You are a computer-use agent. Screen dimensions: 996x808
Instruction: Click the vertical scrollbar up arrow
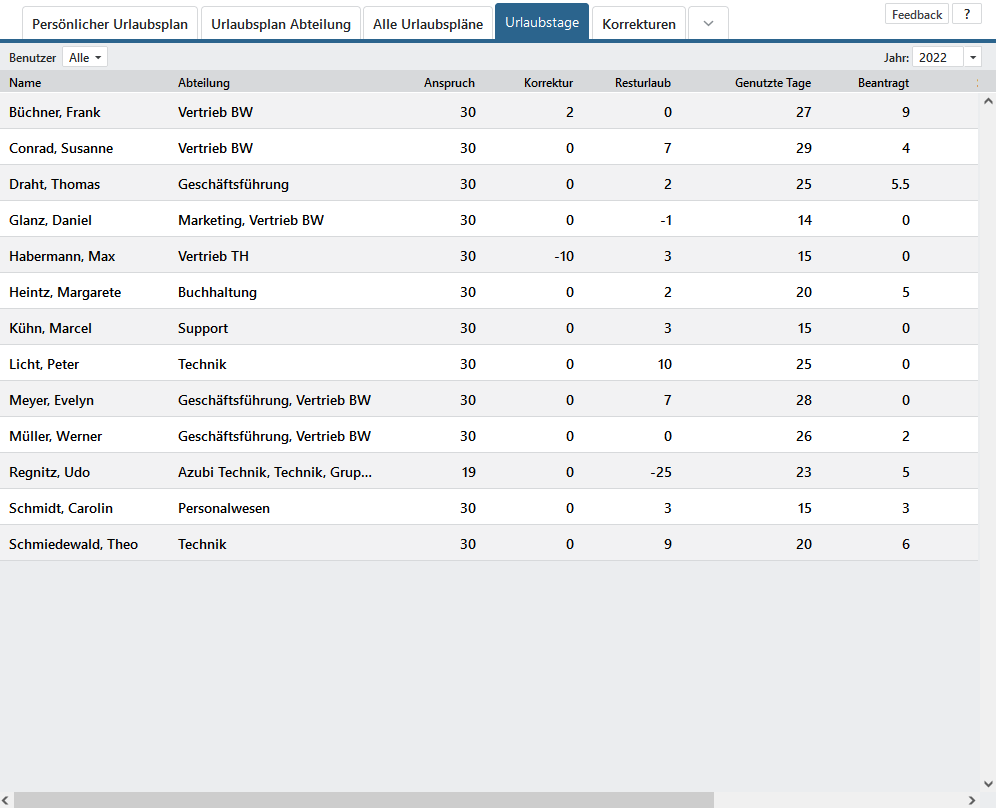[x=987, y=102]
